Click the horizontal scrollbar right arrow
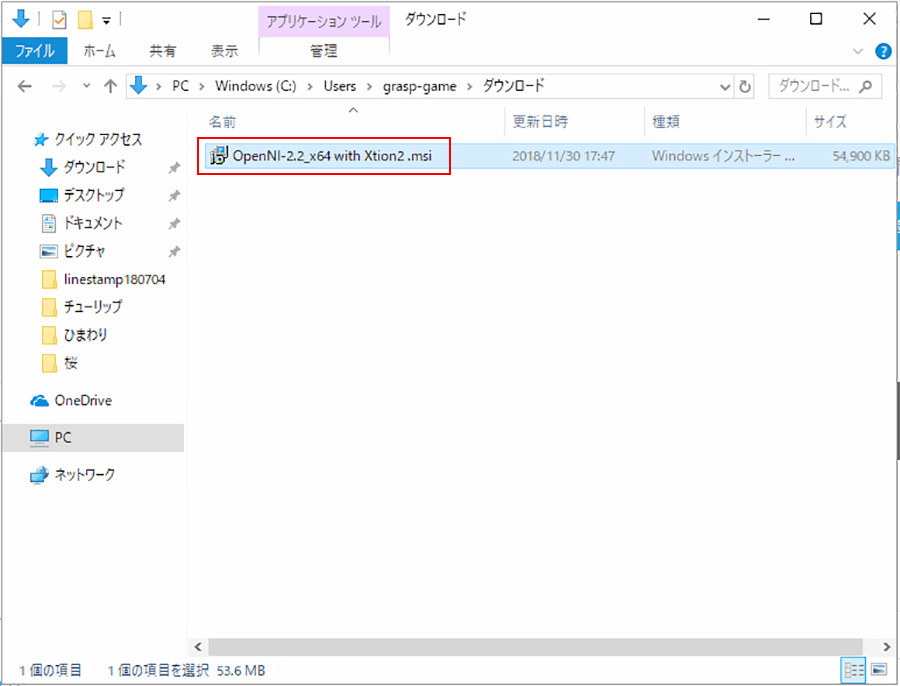 click(x=887, y=647)
